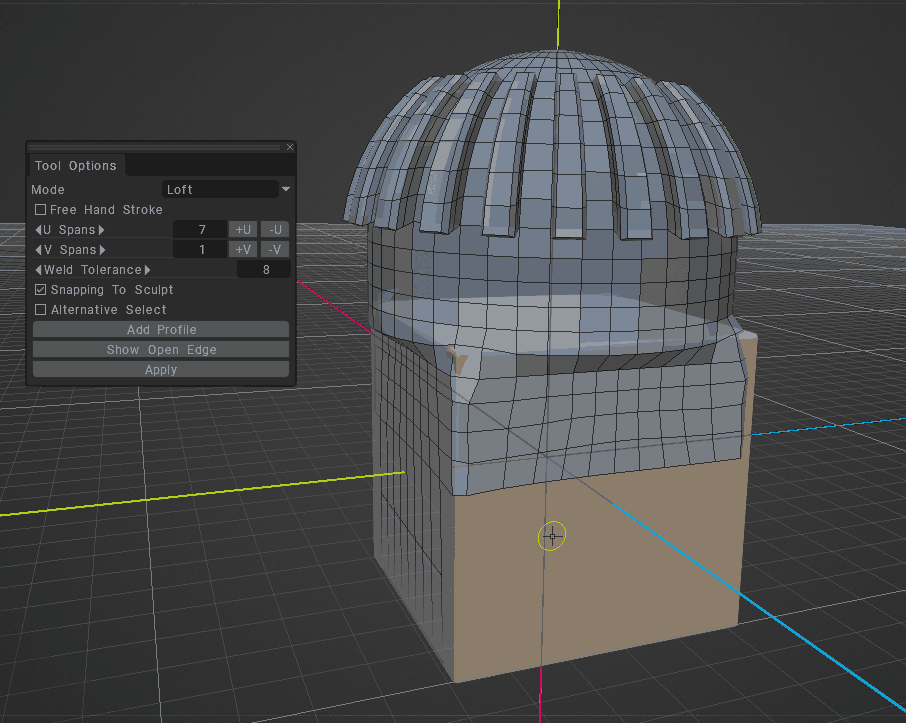Screen dimensions: 906x723
Task: Enable Alternative Select checkbox
Action: 41,310
